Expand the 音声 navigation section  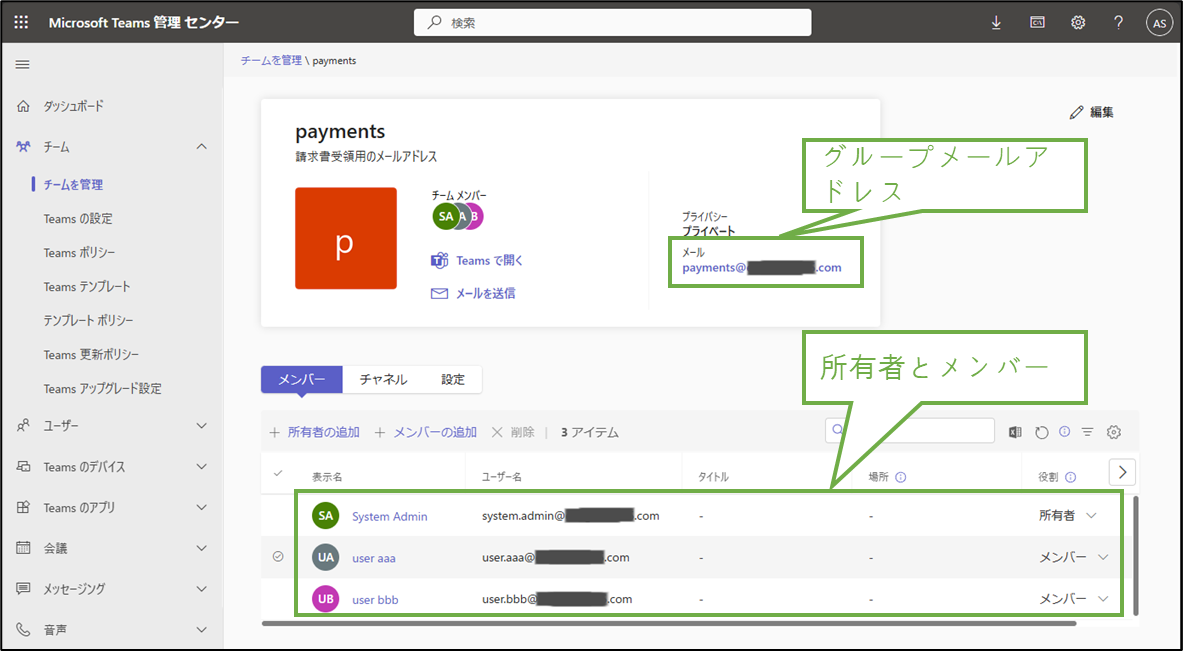[x=201, y=629]
